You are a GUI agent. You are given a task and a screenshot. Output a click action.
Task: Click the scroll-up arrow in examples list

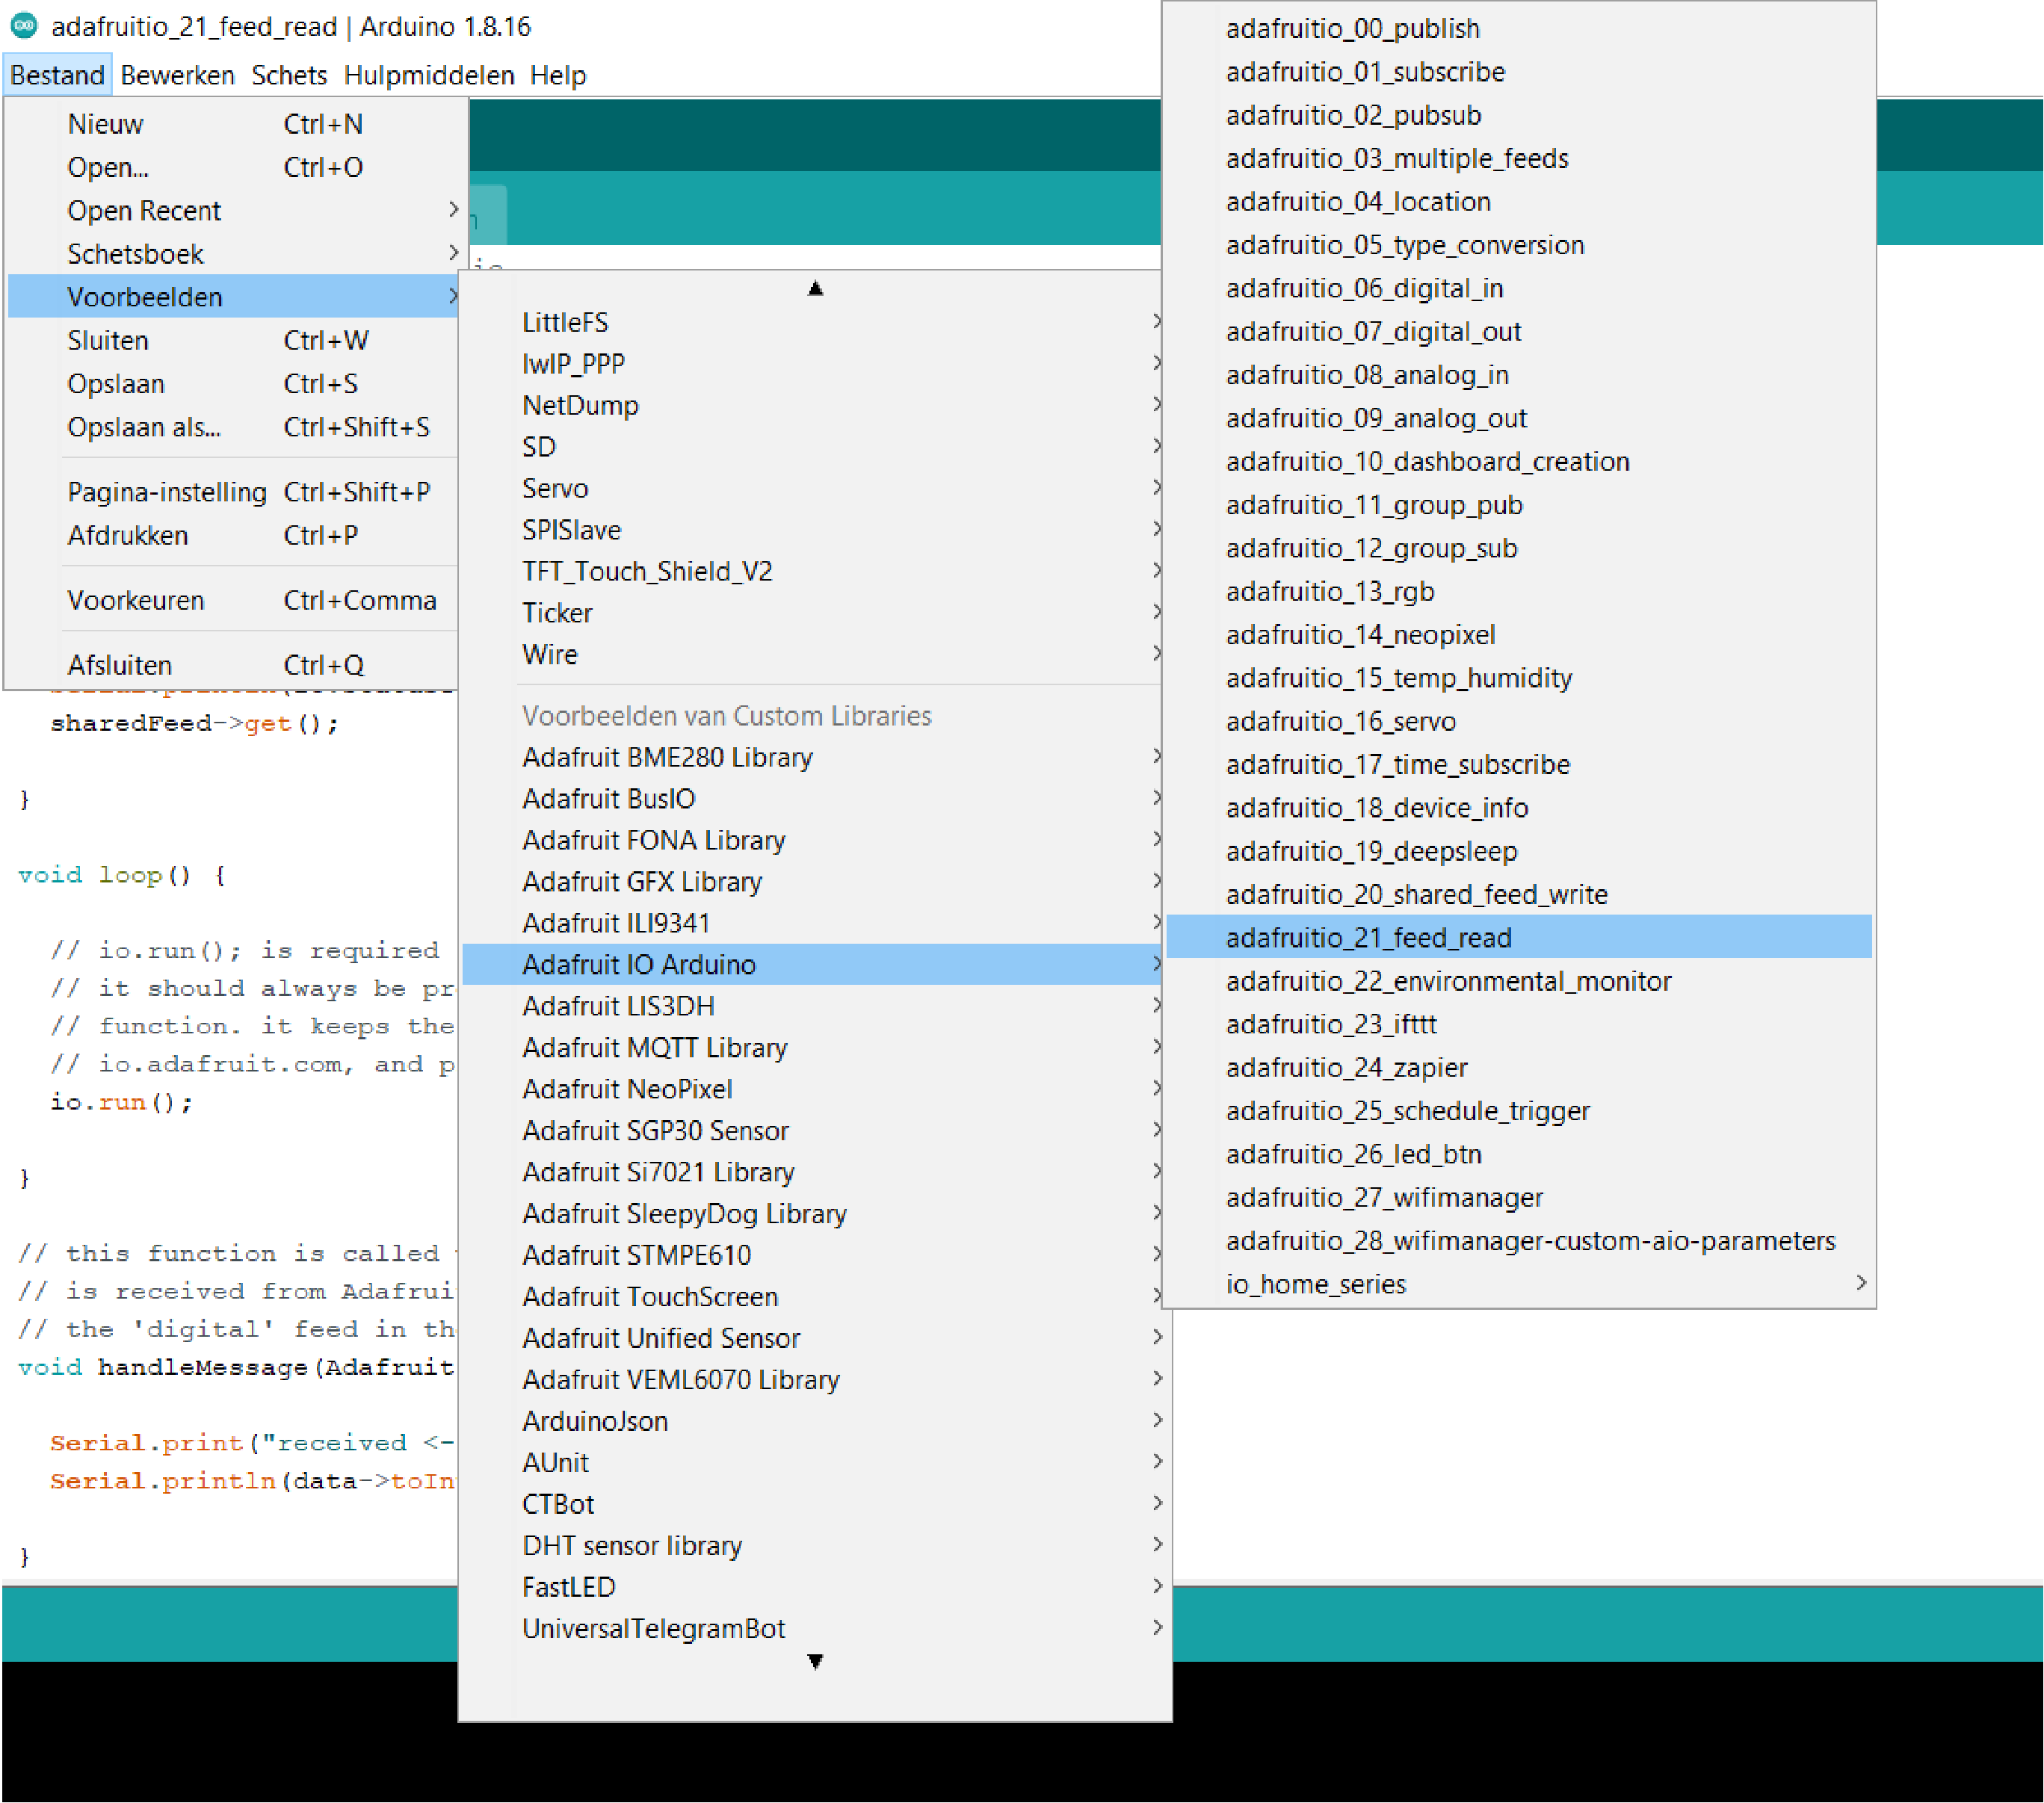(815, 288)
